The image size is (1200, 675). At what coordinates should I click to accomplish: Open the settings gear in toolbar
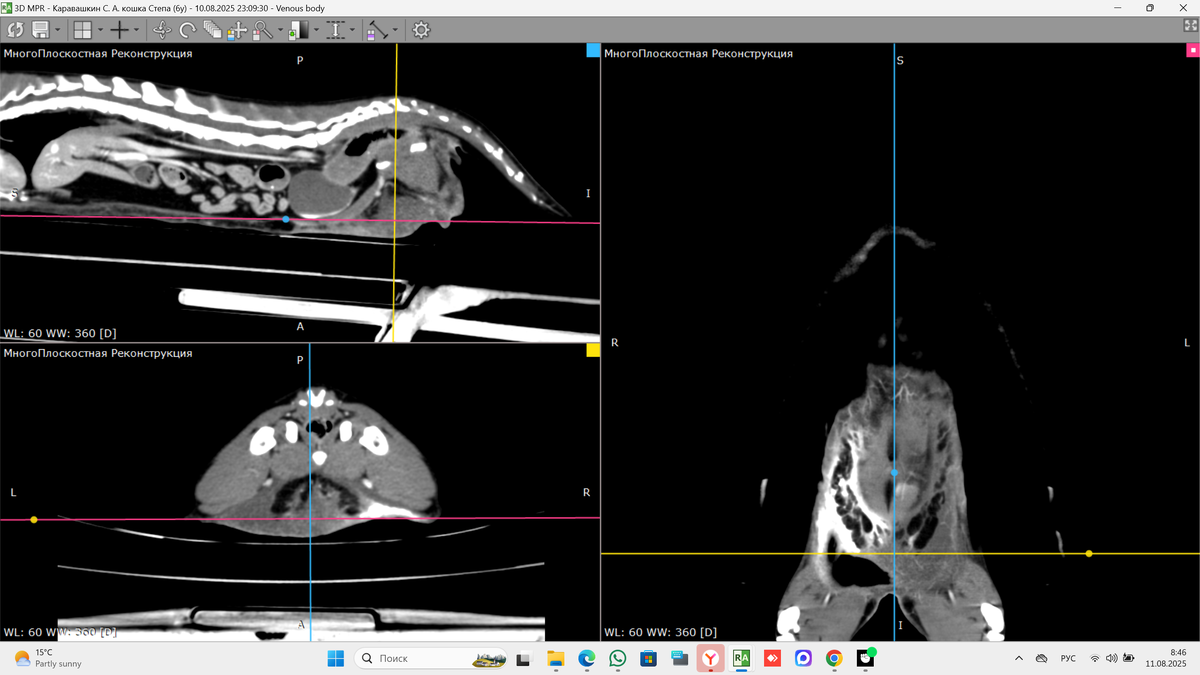[421, 30]
